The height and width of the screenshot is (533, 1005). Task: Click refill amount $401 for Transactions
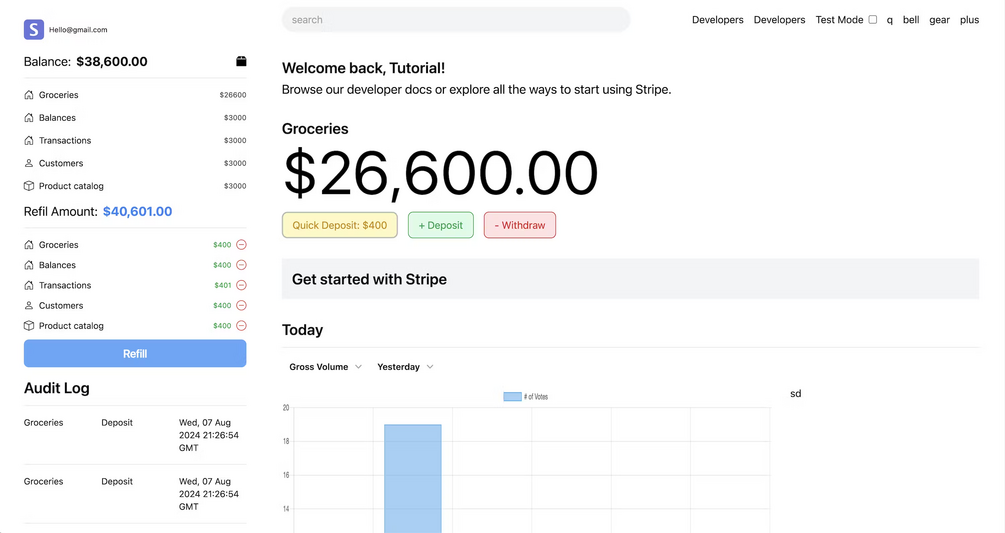coord(223,285)
